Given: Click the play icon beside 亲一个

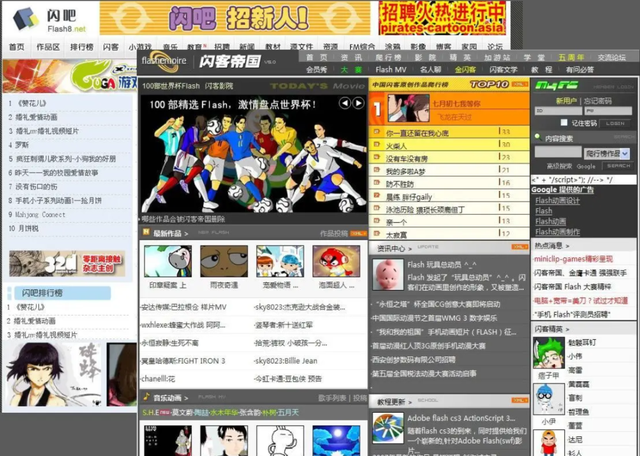Looking at the screenshot, I should [x=377, y=221].
